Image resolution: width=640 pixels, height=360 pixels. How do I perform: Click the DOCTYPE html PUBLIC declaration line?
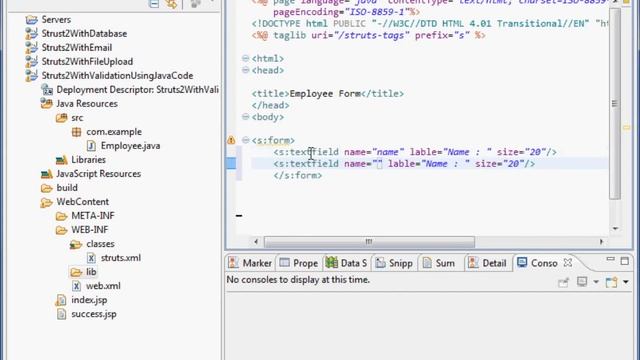[429, 24]
